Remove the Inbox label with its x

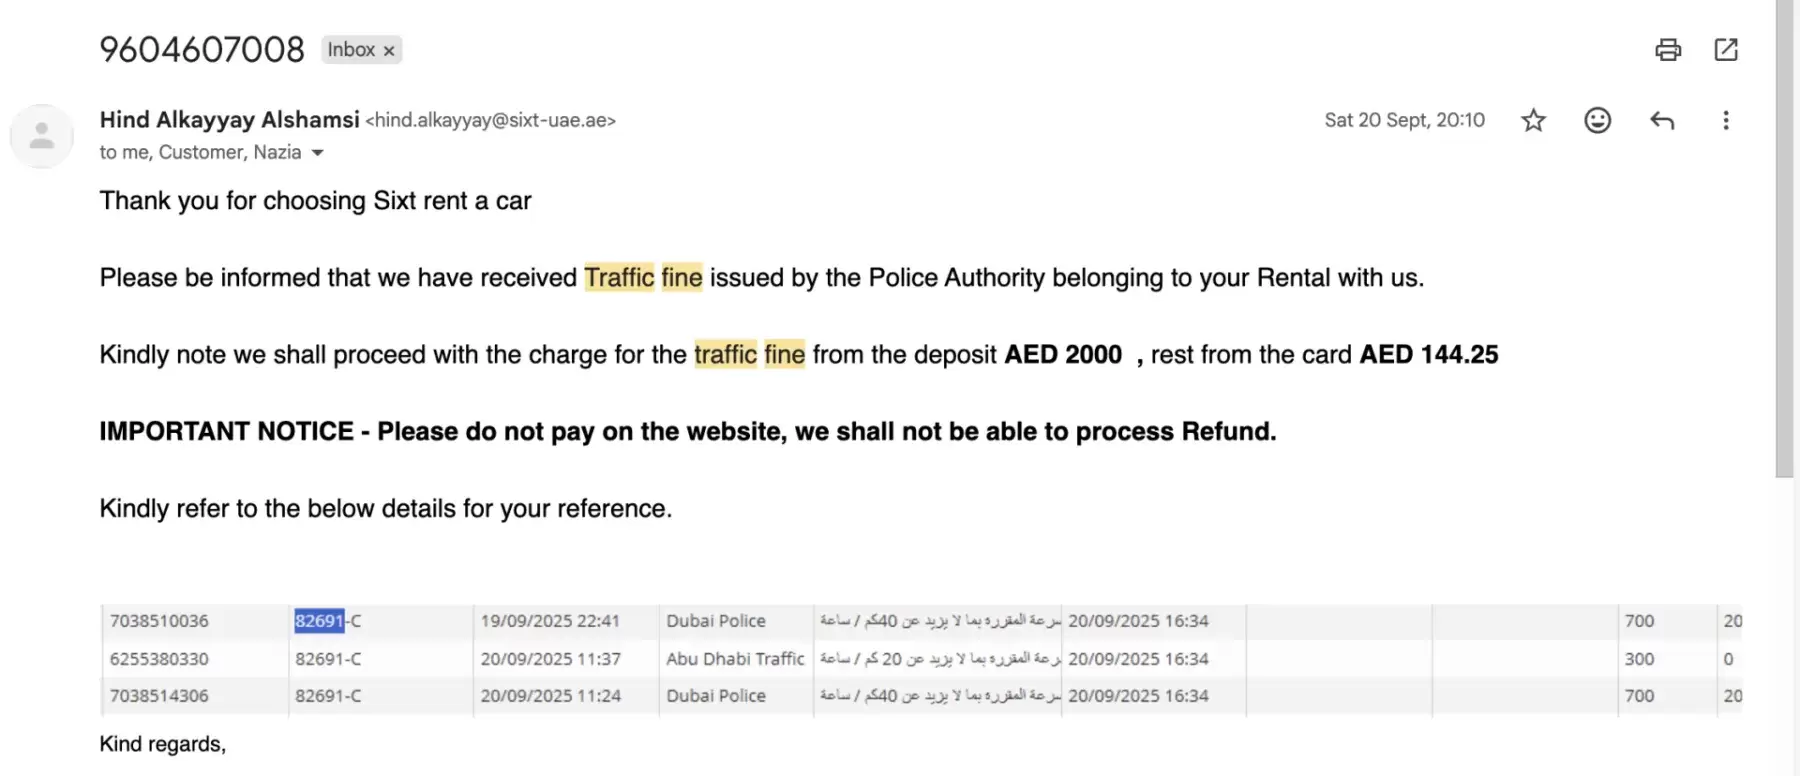389,51
